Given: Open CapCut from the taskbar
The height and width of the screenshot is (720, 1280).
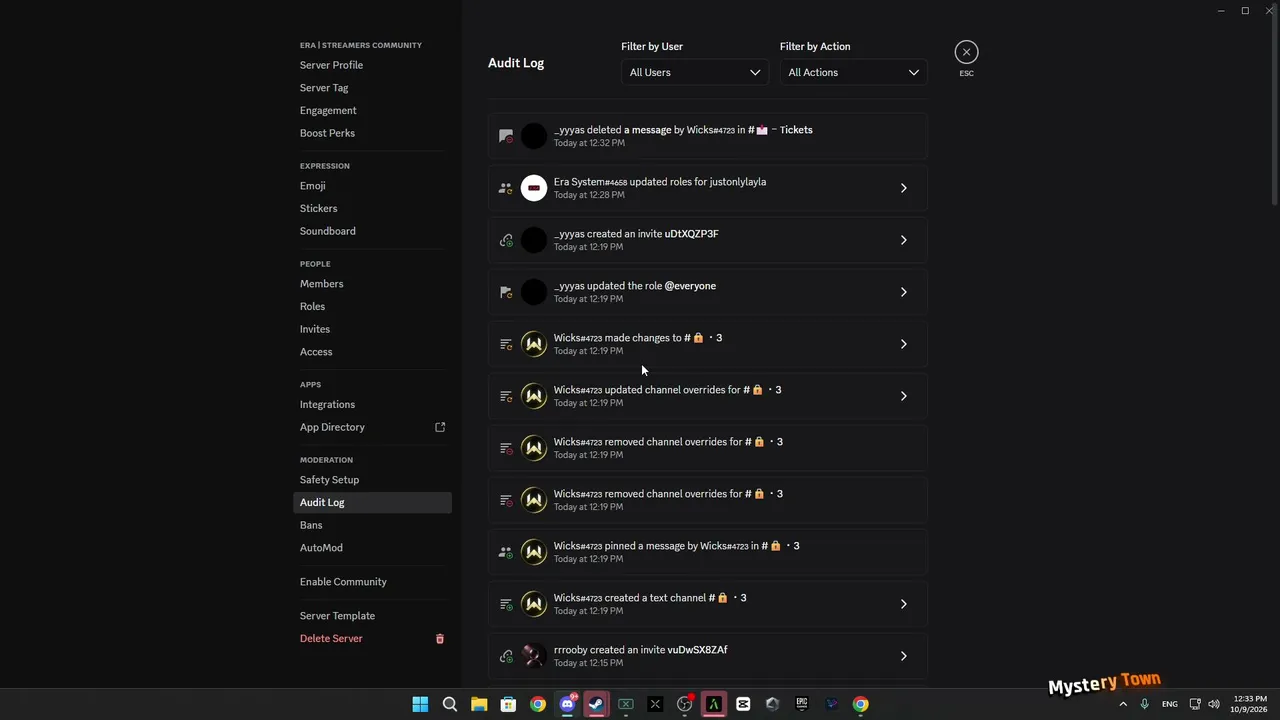Looking at the screenshot, I should [x=743, y=704].
